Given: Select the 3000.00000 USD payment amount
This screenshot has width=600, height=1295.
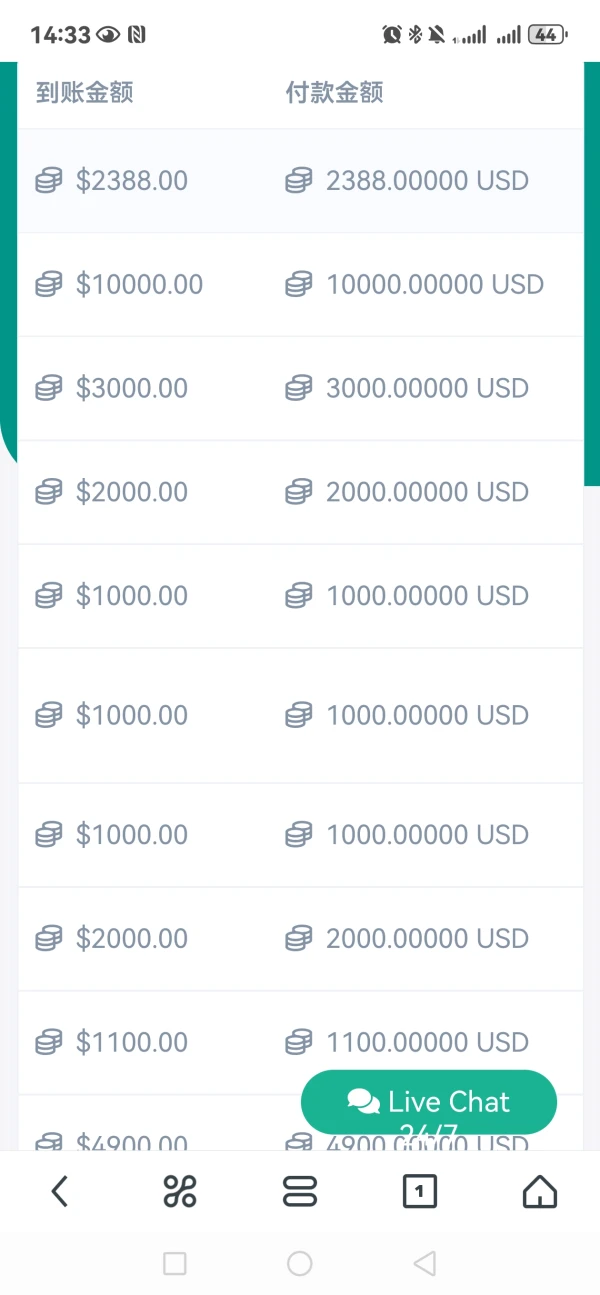Looking at the screenshot, I should click(427, 388).
